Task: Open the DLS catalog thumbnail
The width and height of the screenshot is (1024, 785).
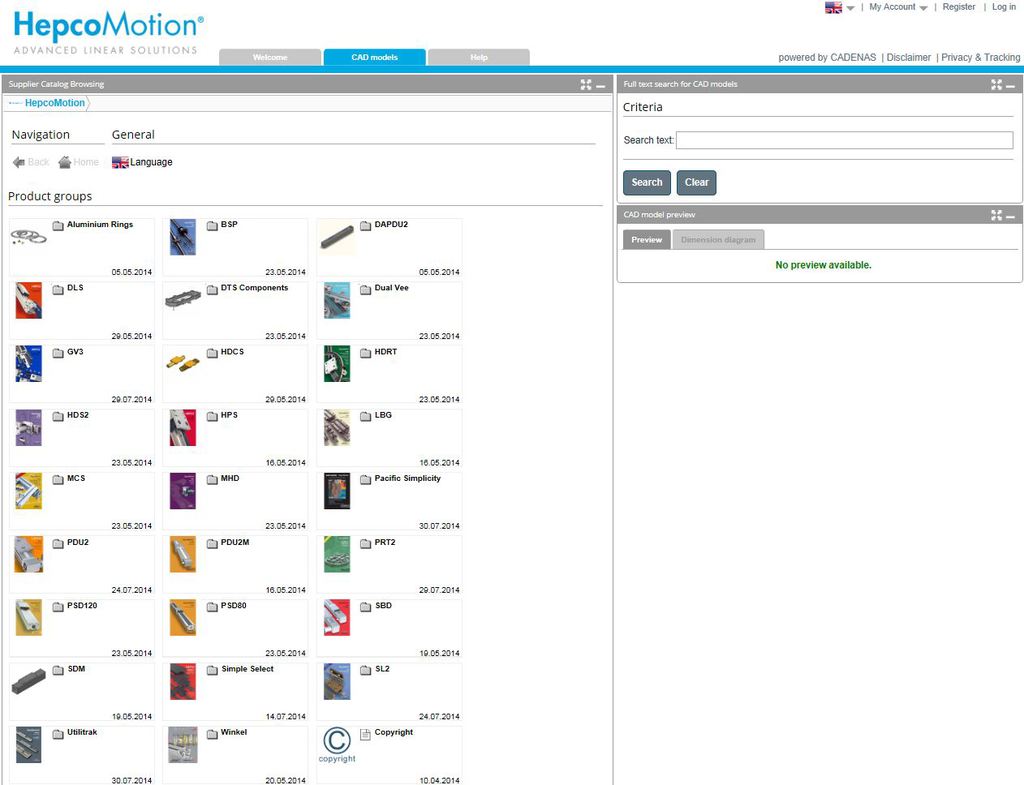Action: pyautogui.click(x=29, y=300)
